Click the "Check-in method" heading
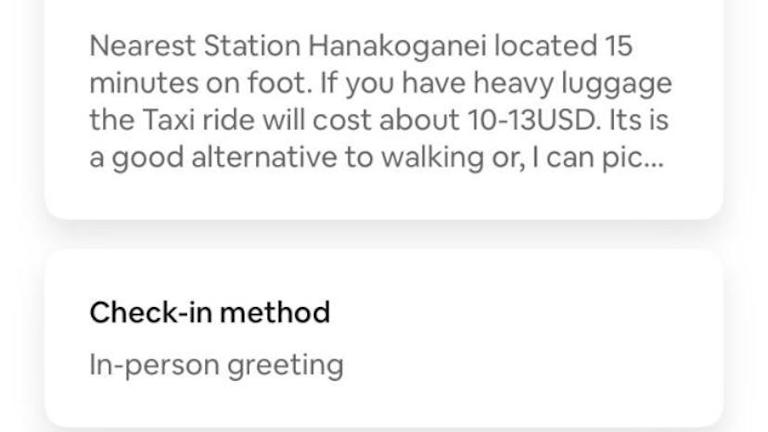 (x=209, y=312)
